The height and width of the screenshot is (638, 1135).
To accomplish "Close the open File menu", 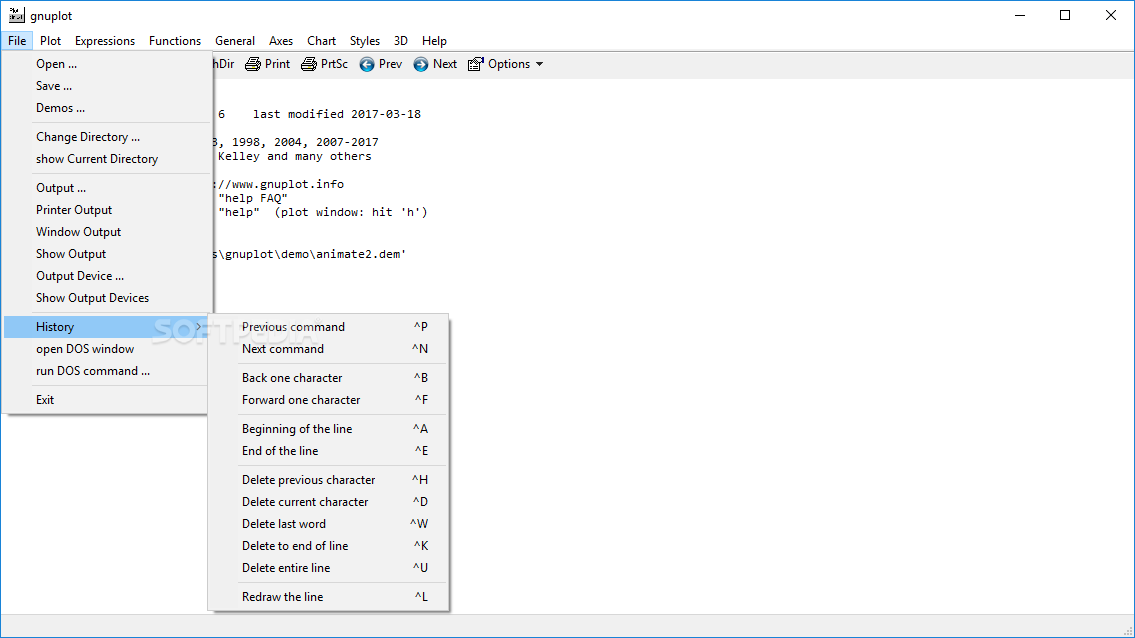I will (x=17, y=41).
